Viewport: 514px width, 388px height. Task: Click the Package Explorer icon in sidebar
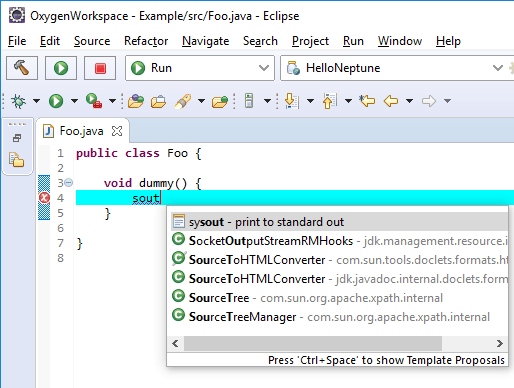point(17,159)
